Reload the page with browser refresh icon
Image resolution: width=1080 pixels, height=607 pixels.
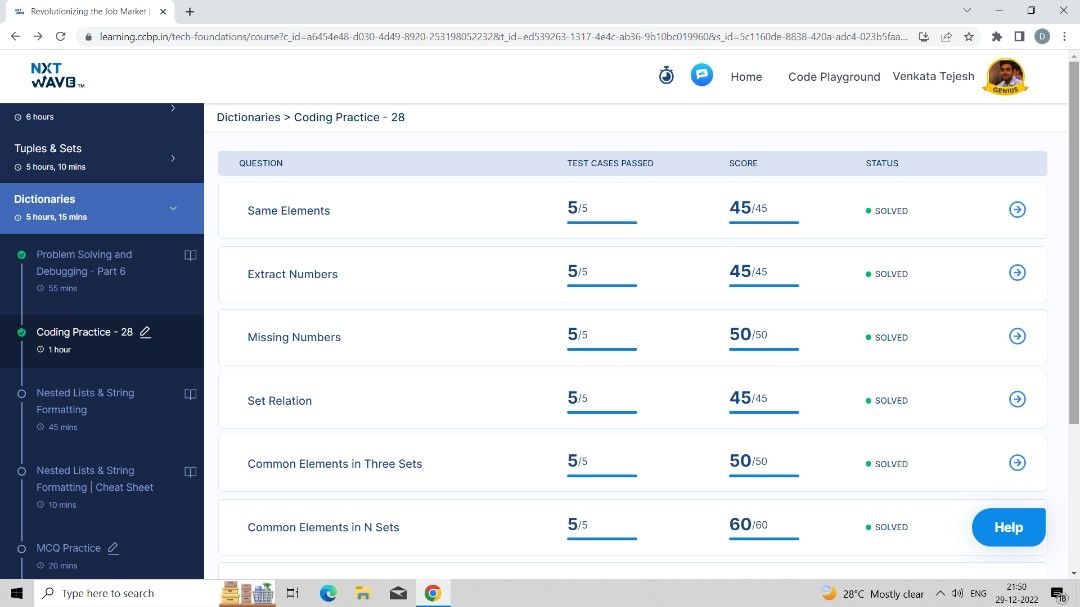61,37
